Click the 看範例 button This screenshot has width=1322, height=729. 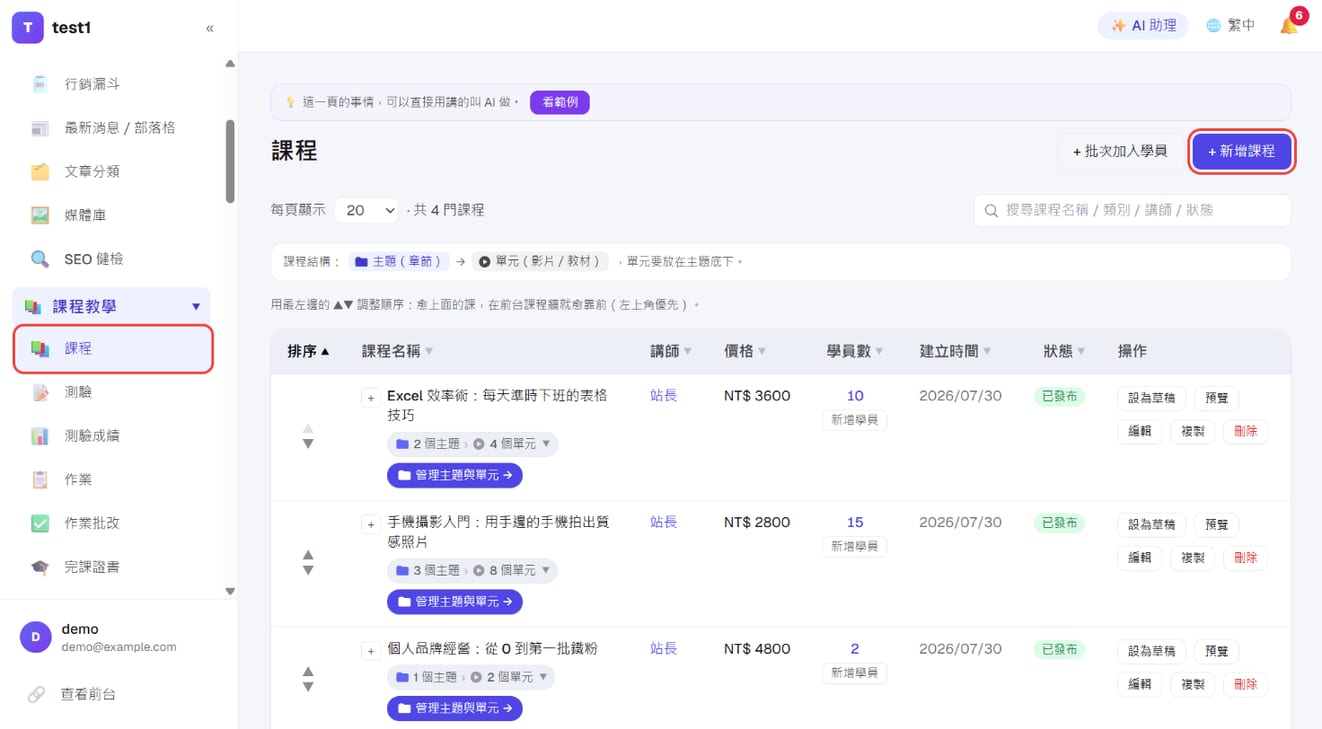[x=559, y=102]
